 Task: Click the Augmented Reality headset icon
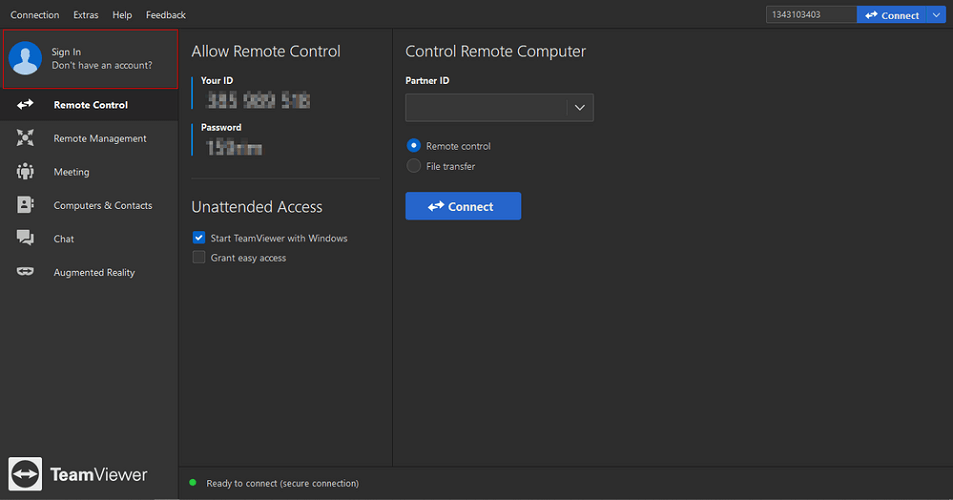(x=25, y=272)
